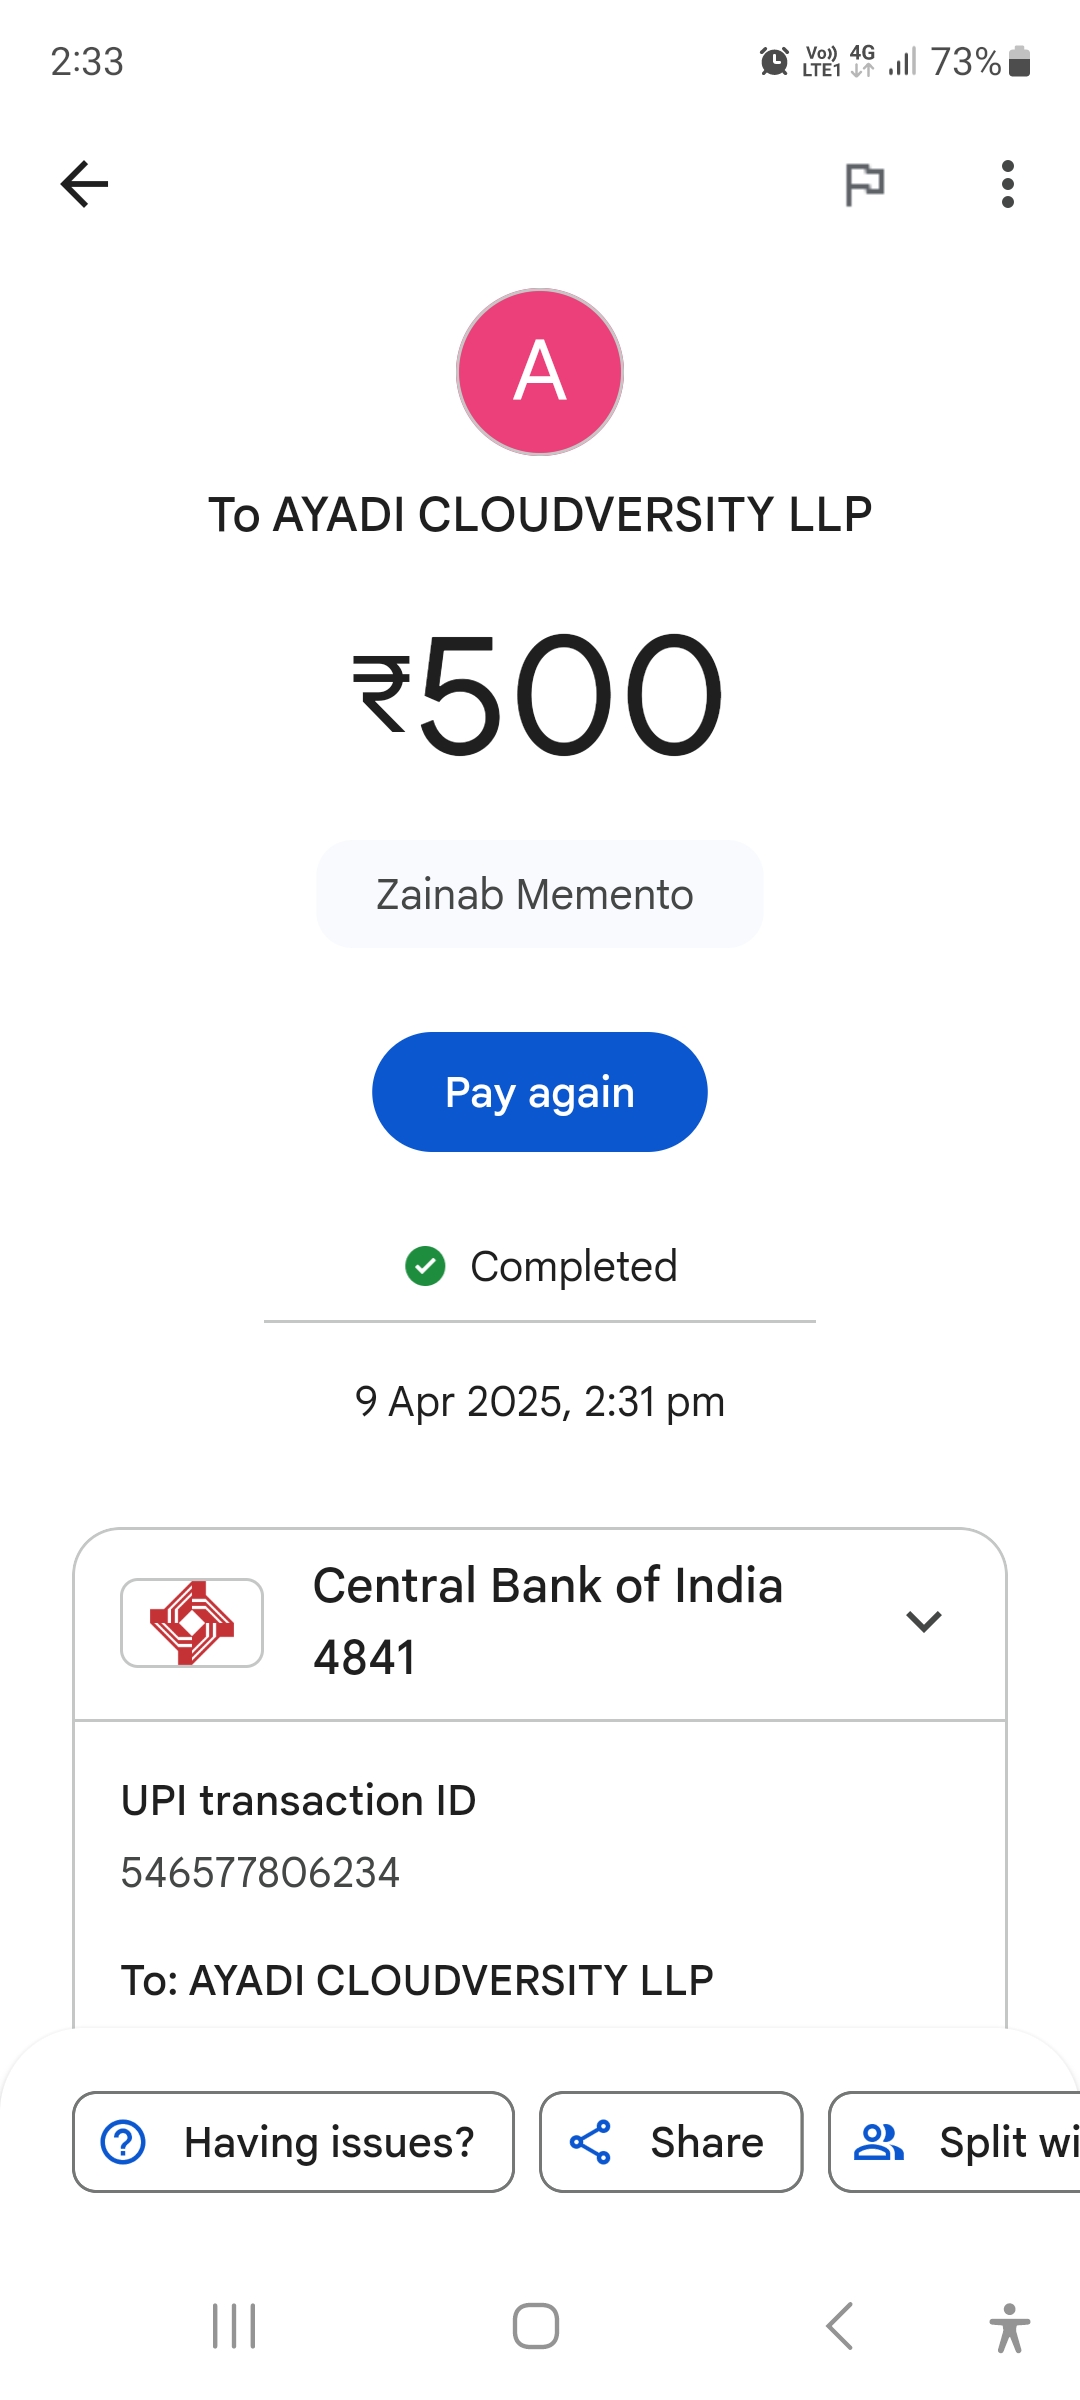Expand Central Bank of India details chevron
Viewport: 1080px width, 2400px height.
[x=923, y=1621]
